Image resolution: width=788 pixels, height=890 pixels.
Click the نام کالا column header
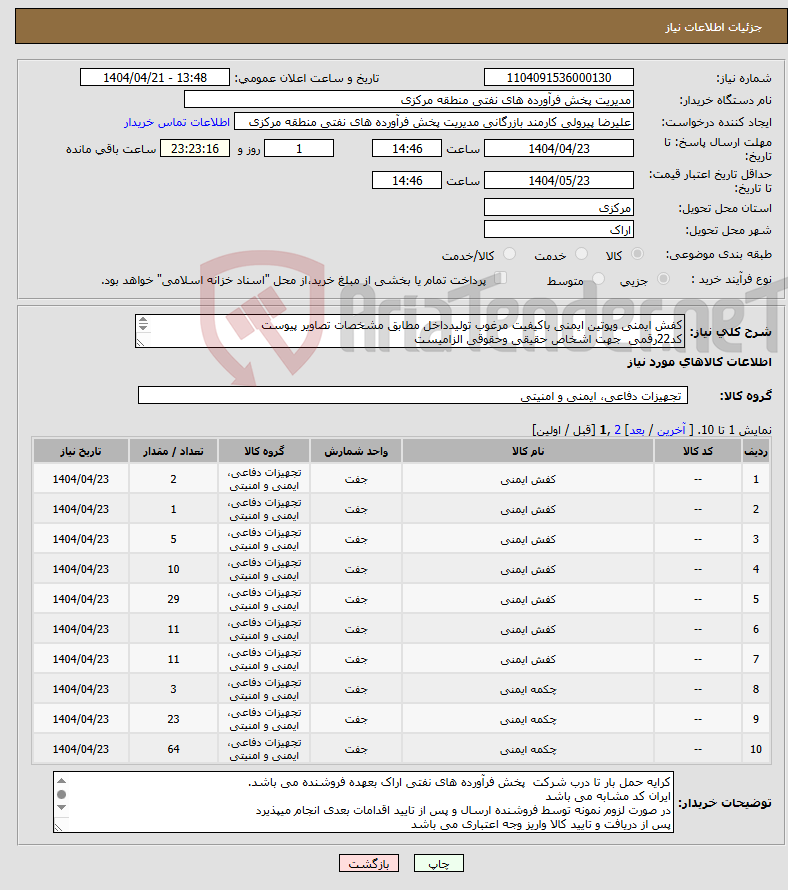527,451
